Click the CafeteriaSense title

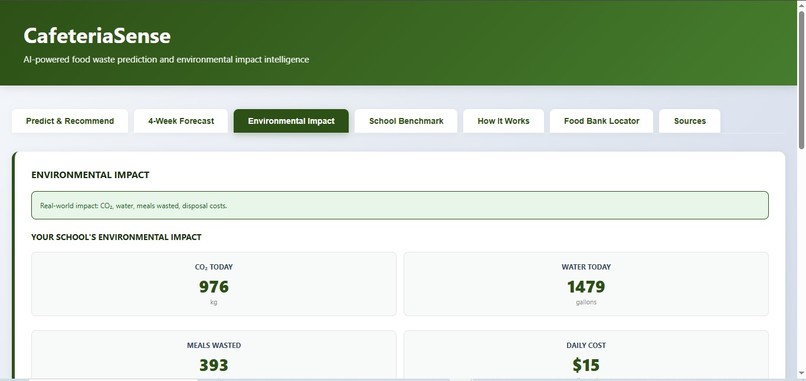click(97, 36)
